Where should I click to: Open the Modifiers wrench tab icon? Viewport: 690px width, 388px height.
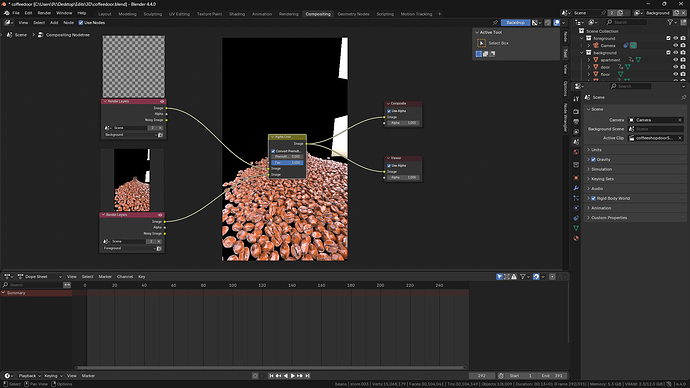pyautogui.click(x=576, y=188)
